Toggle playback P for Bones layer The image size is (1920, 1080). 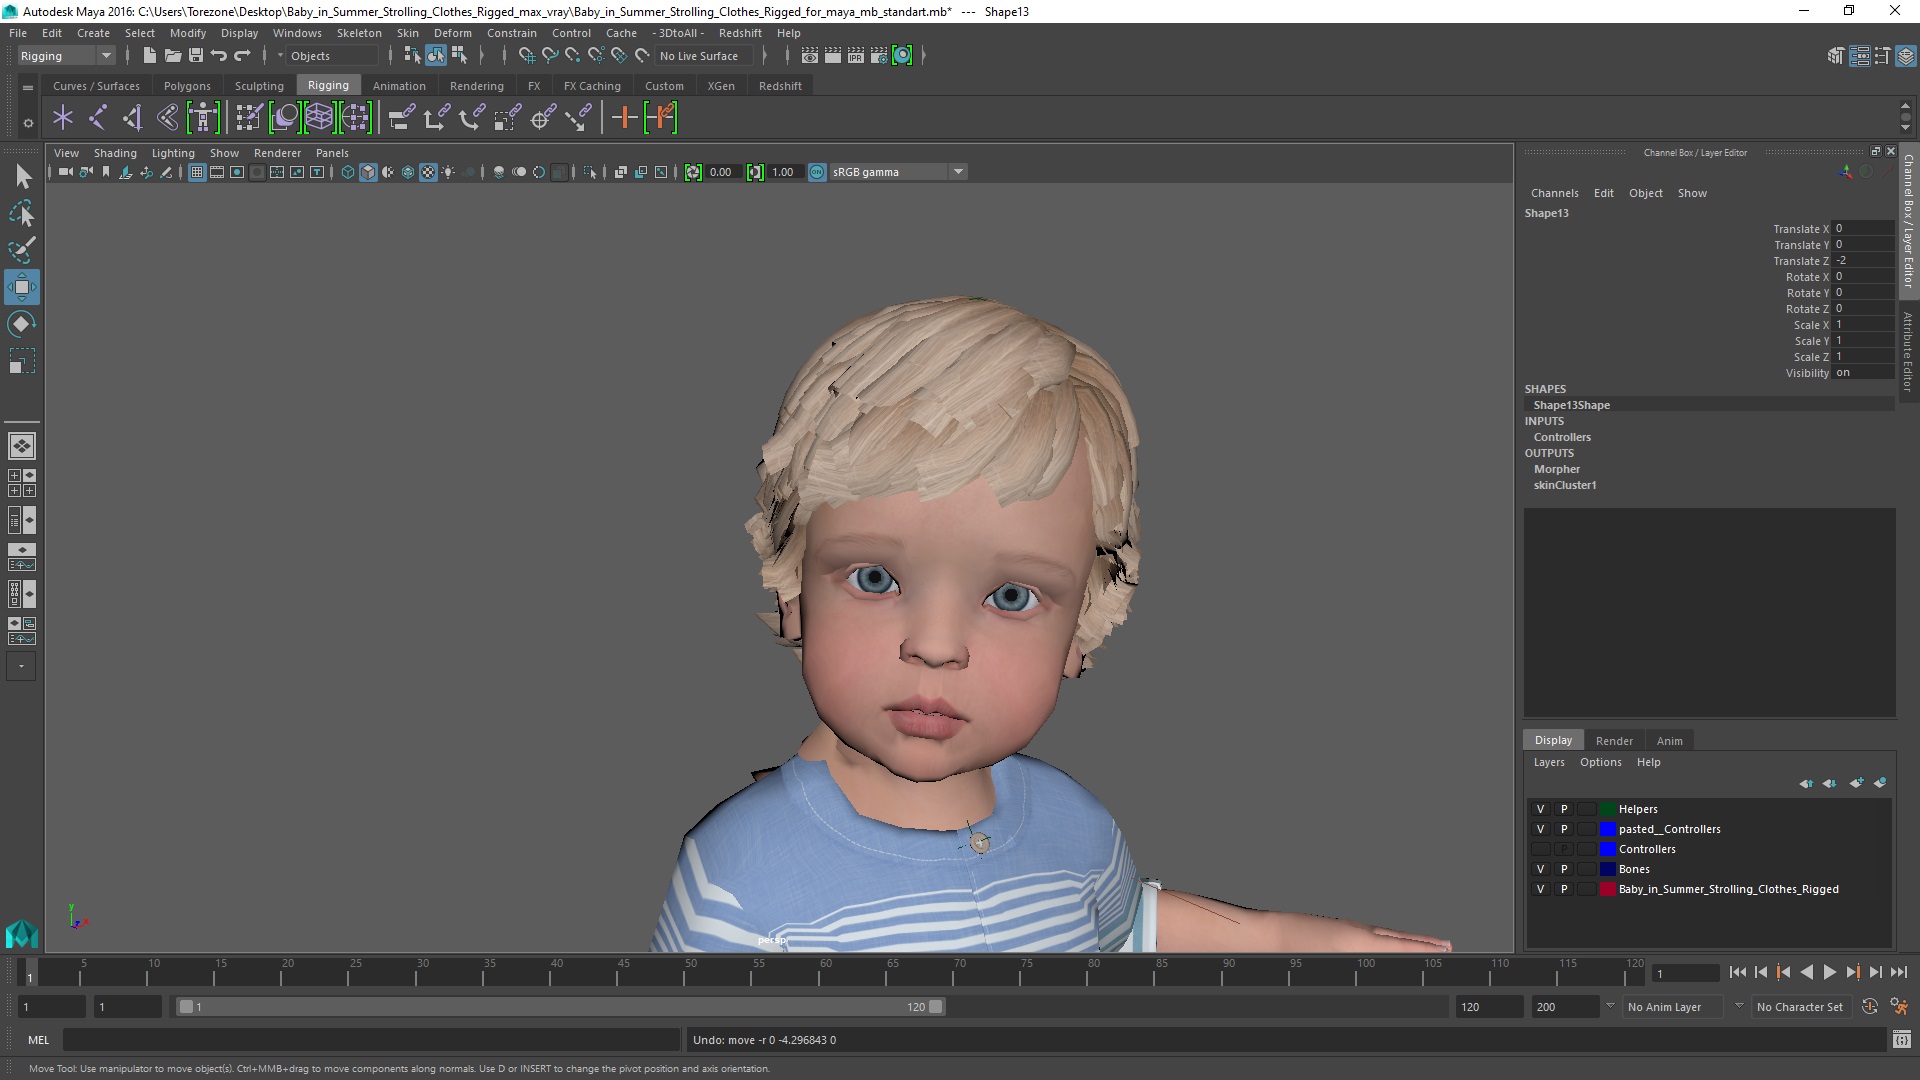point(1564,869)
